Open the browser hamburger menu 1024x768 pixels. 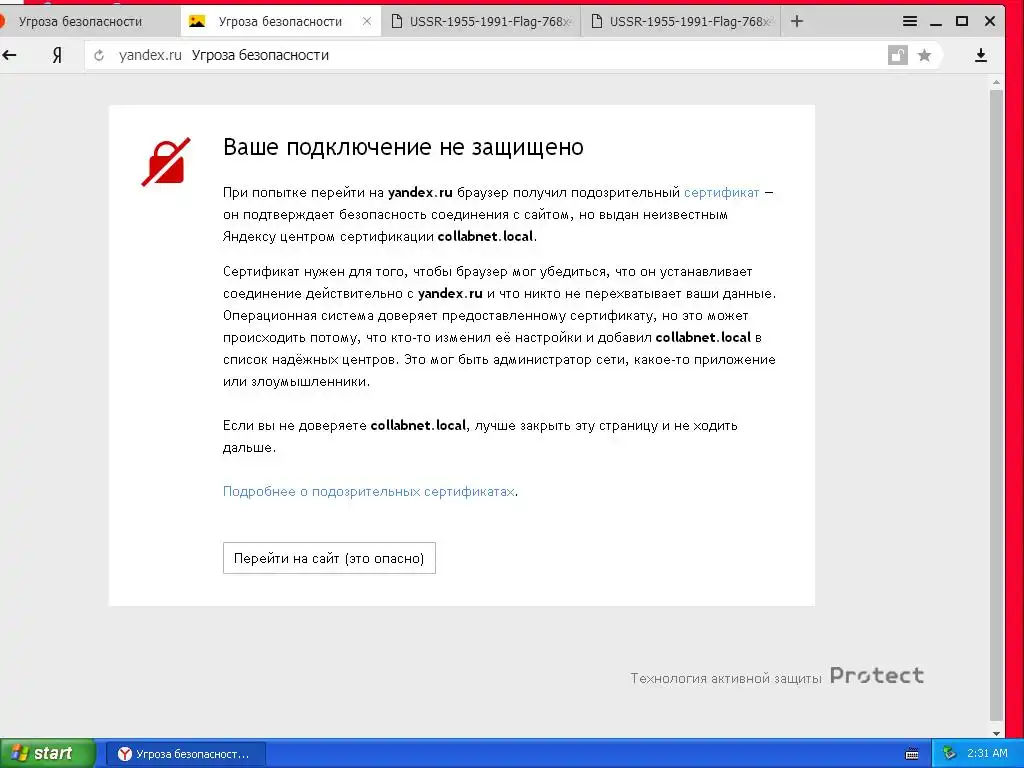click(x=910, y=22)
